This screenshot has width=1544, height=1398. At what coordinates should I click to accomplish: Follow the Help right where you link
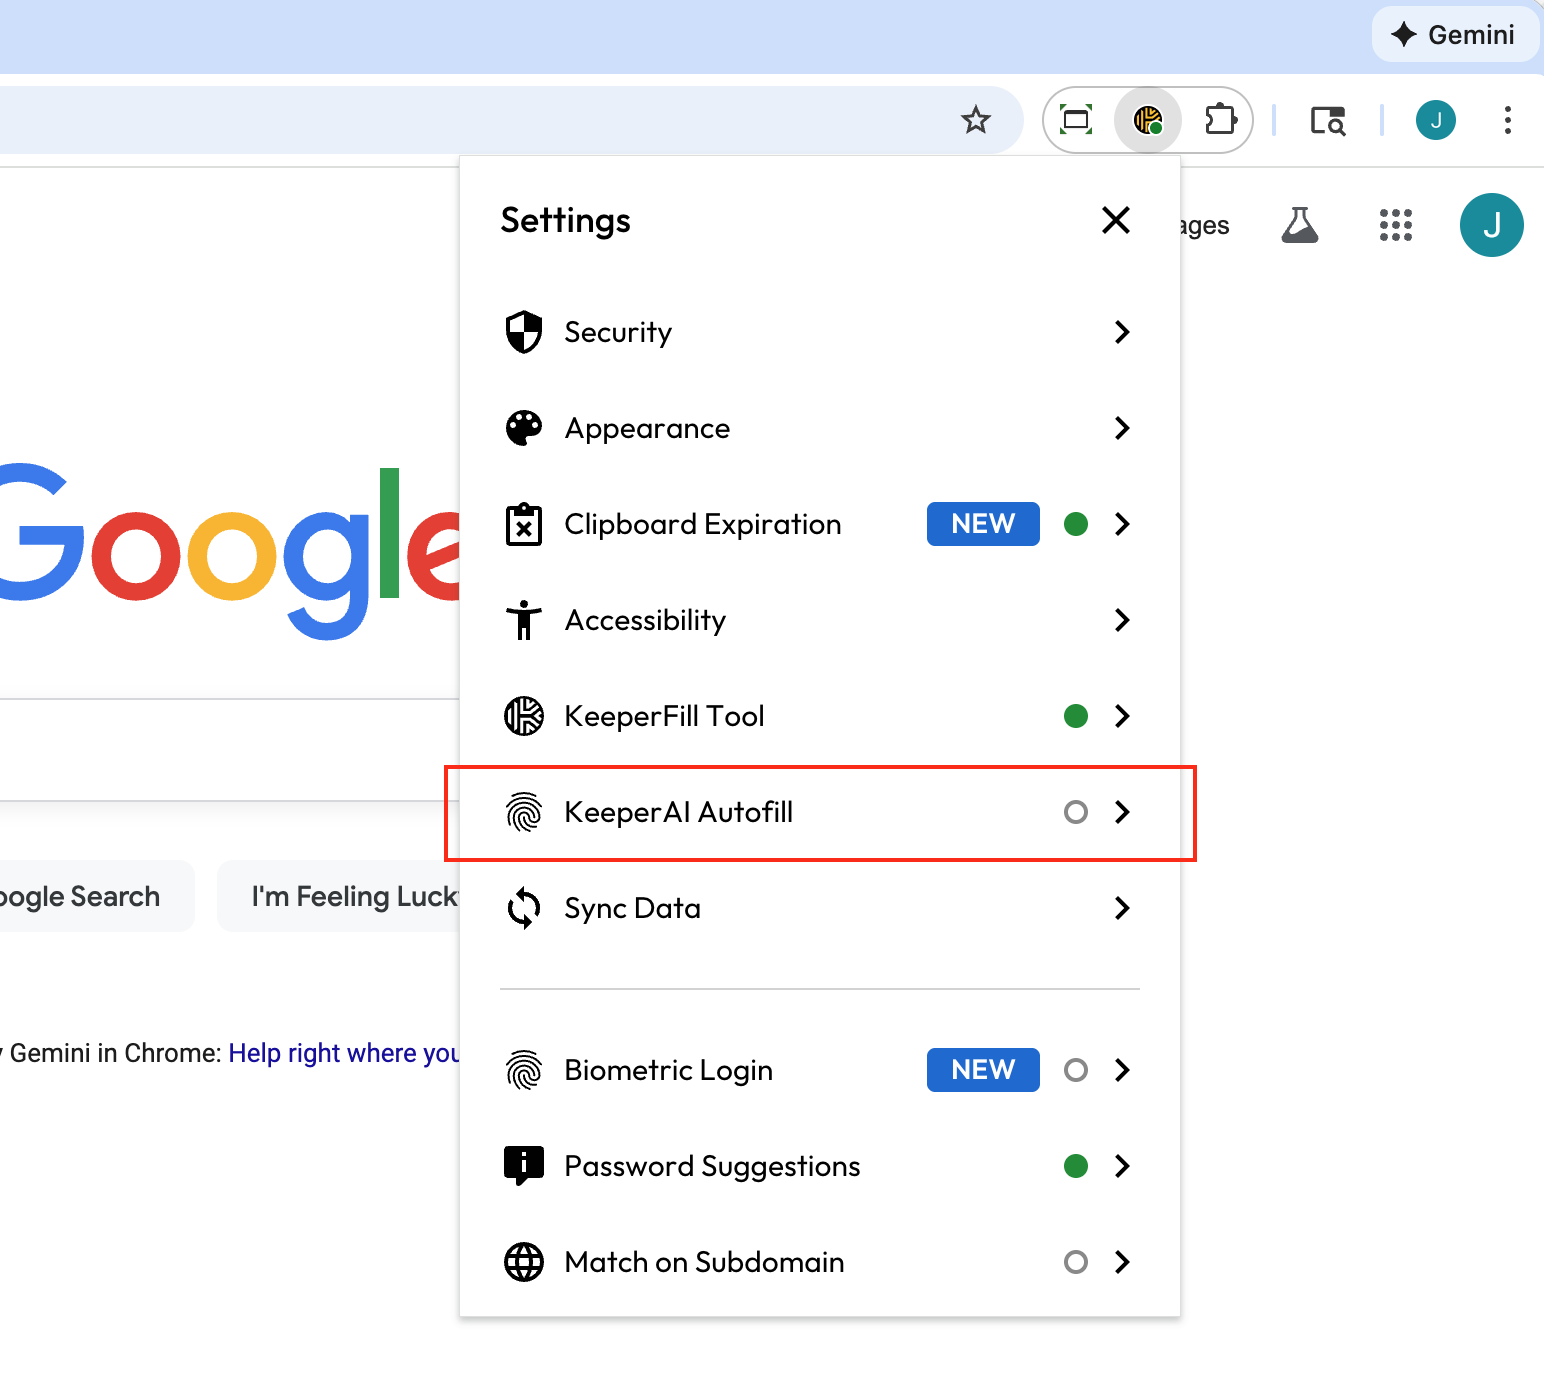(x=344, y=1053)
